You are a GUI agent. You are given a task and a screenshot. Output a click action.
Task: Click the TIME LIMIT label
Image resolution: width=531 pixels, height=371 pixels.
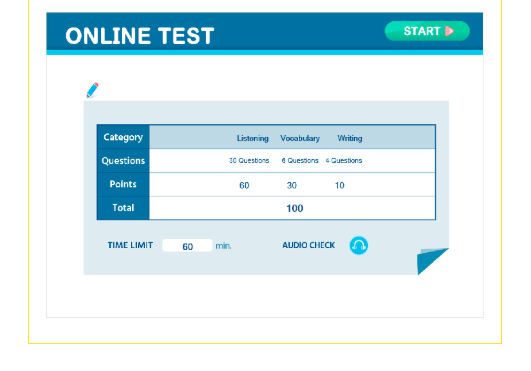[130, 245]
